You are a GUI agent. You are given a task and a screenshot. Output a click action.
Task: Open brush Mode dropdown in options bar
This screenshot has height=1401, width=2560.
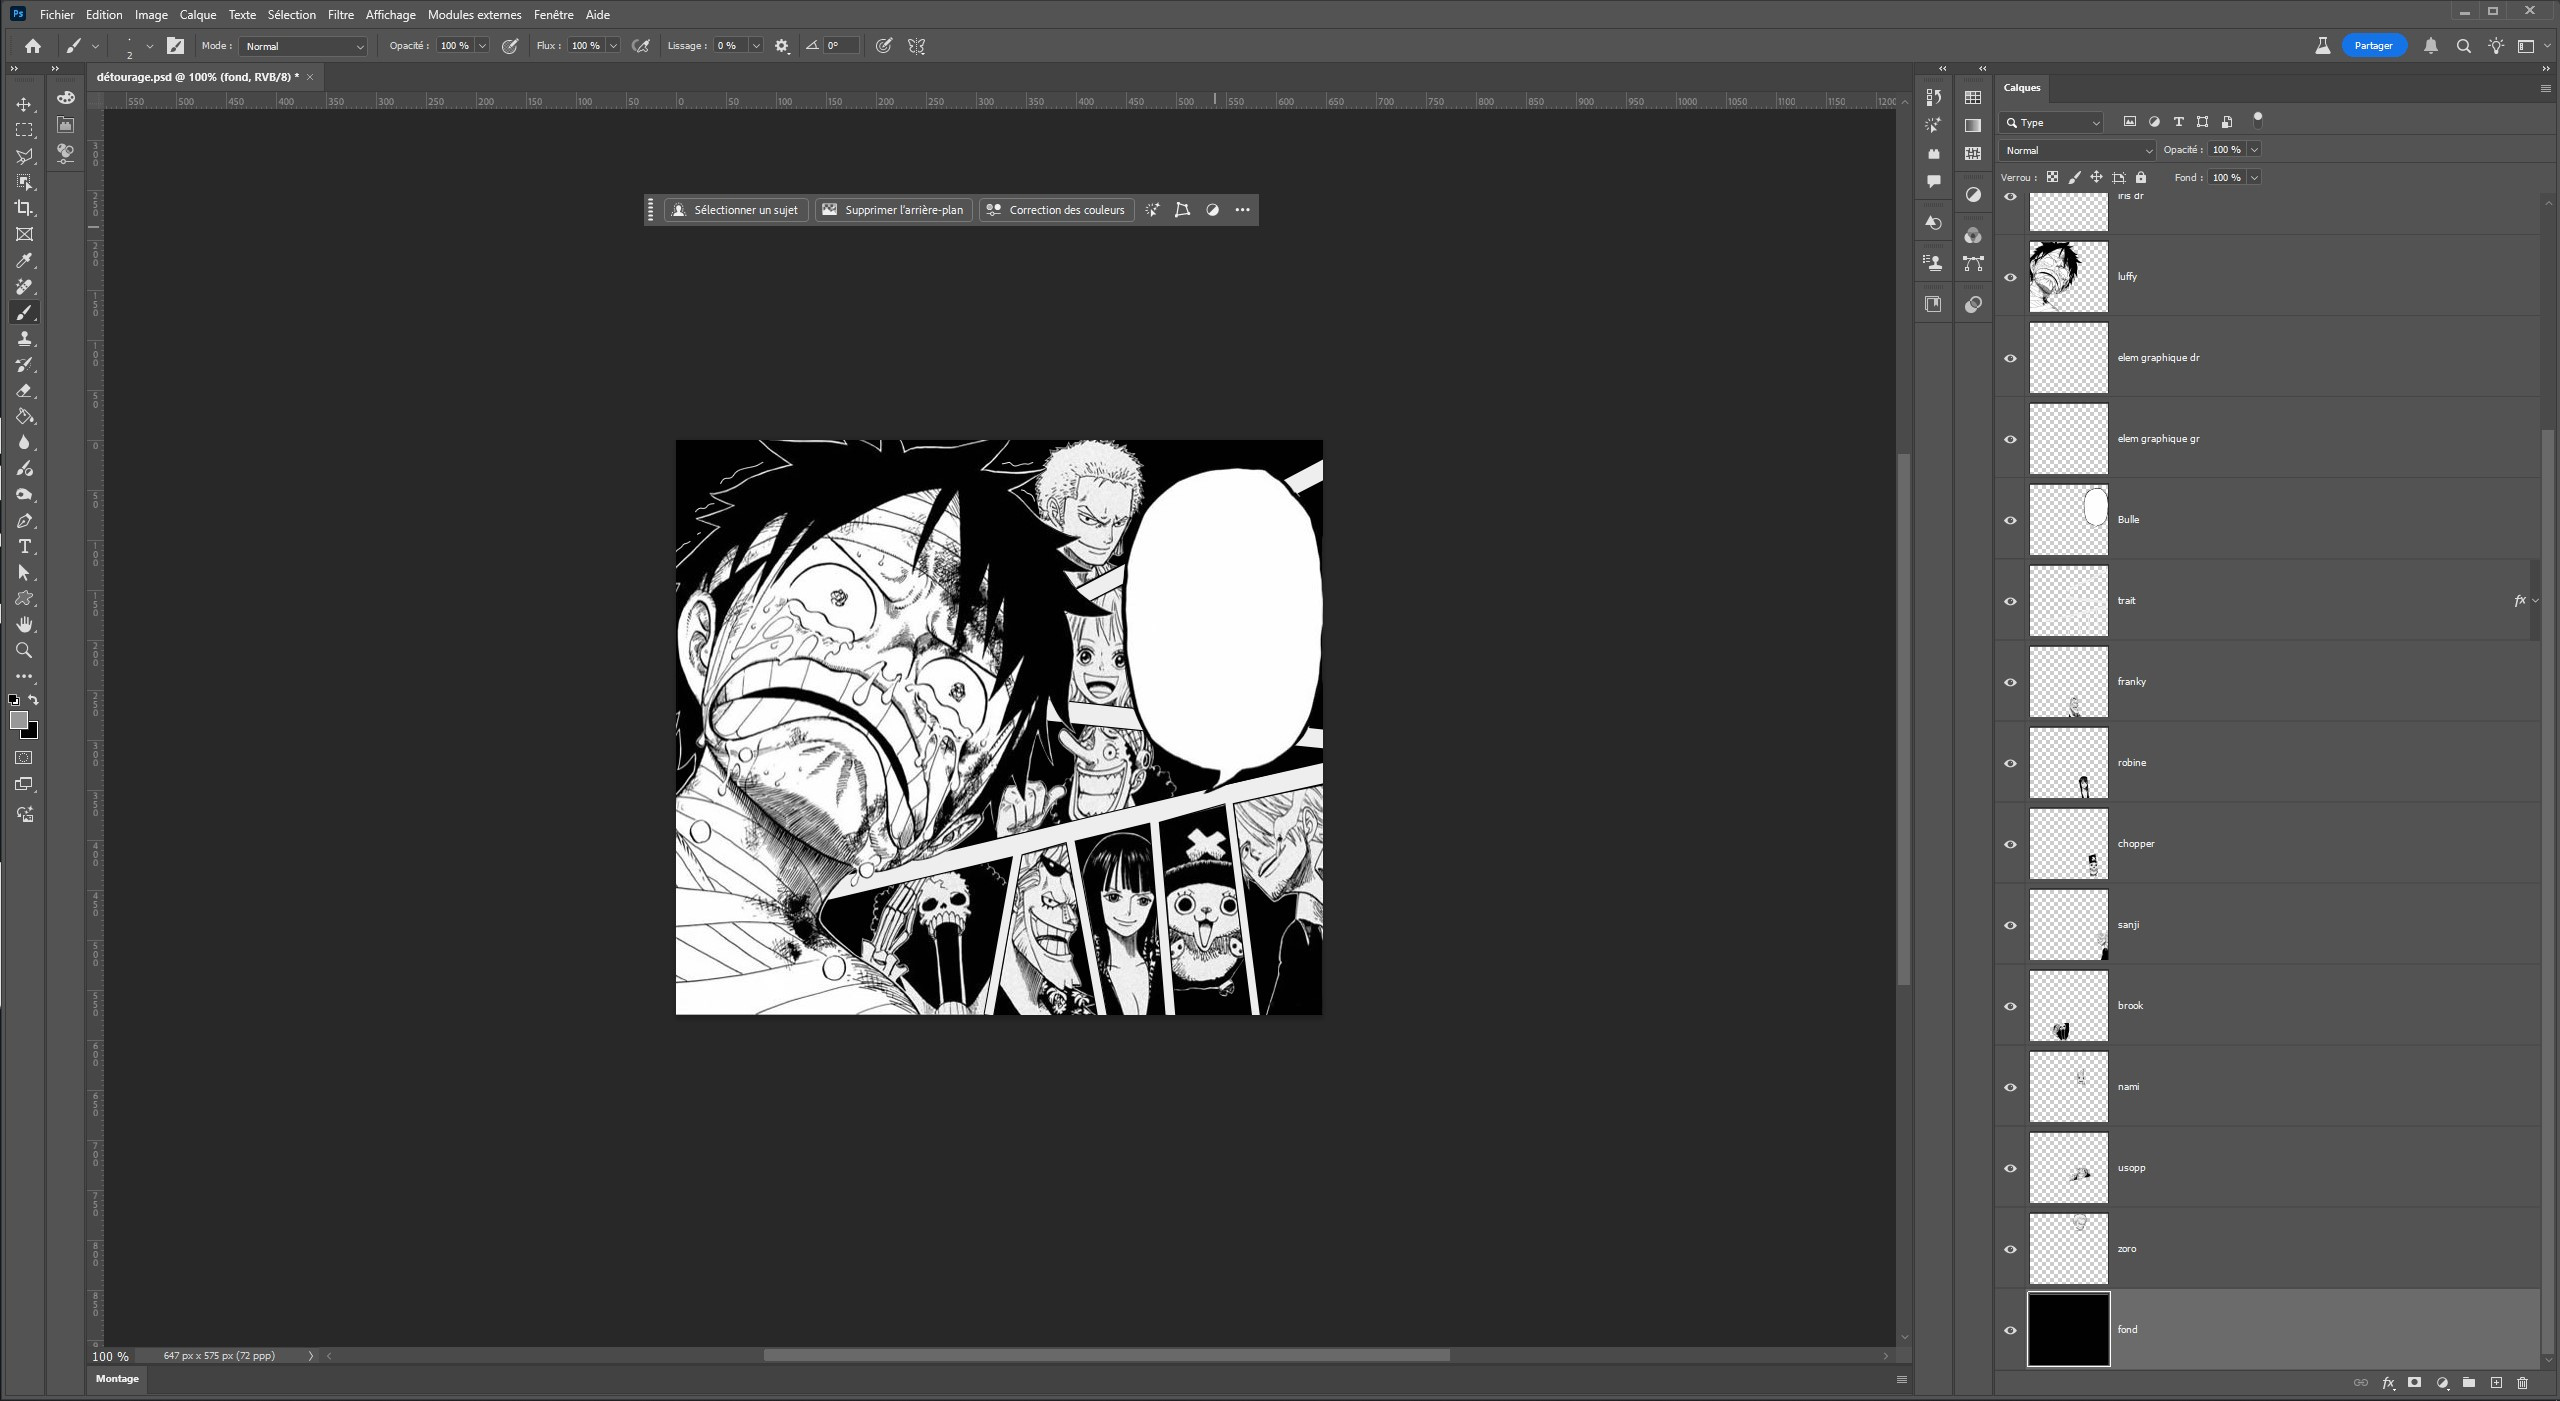coord(304,46)
